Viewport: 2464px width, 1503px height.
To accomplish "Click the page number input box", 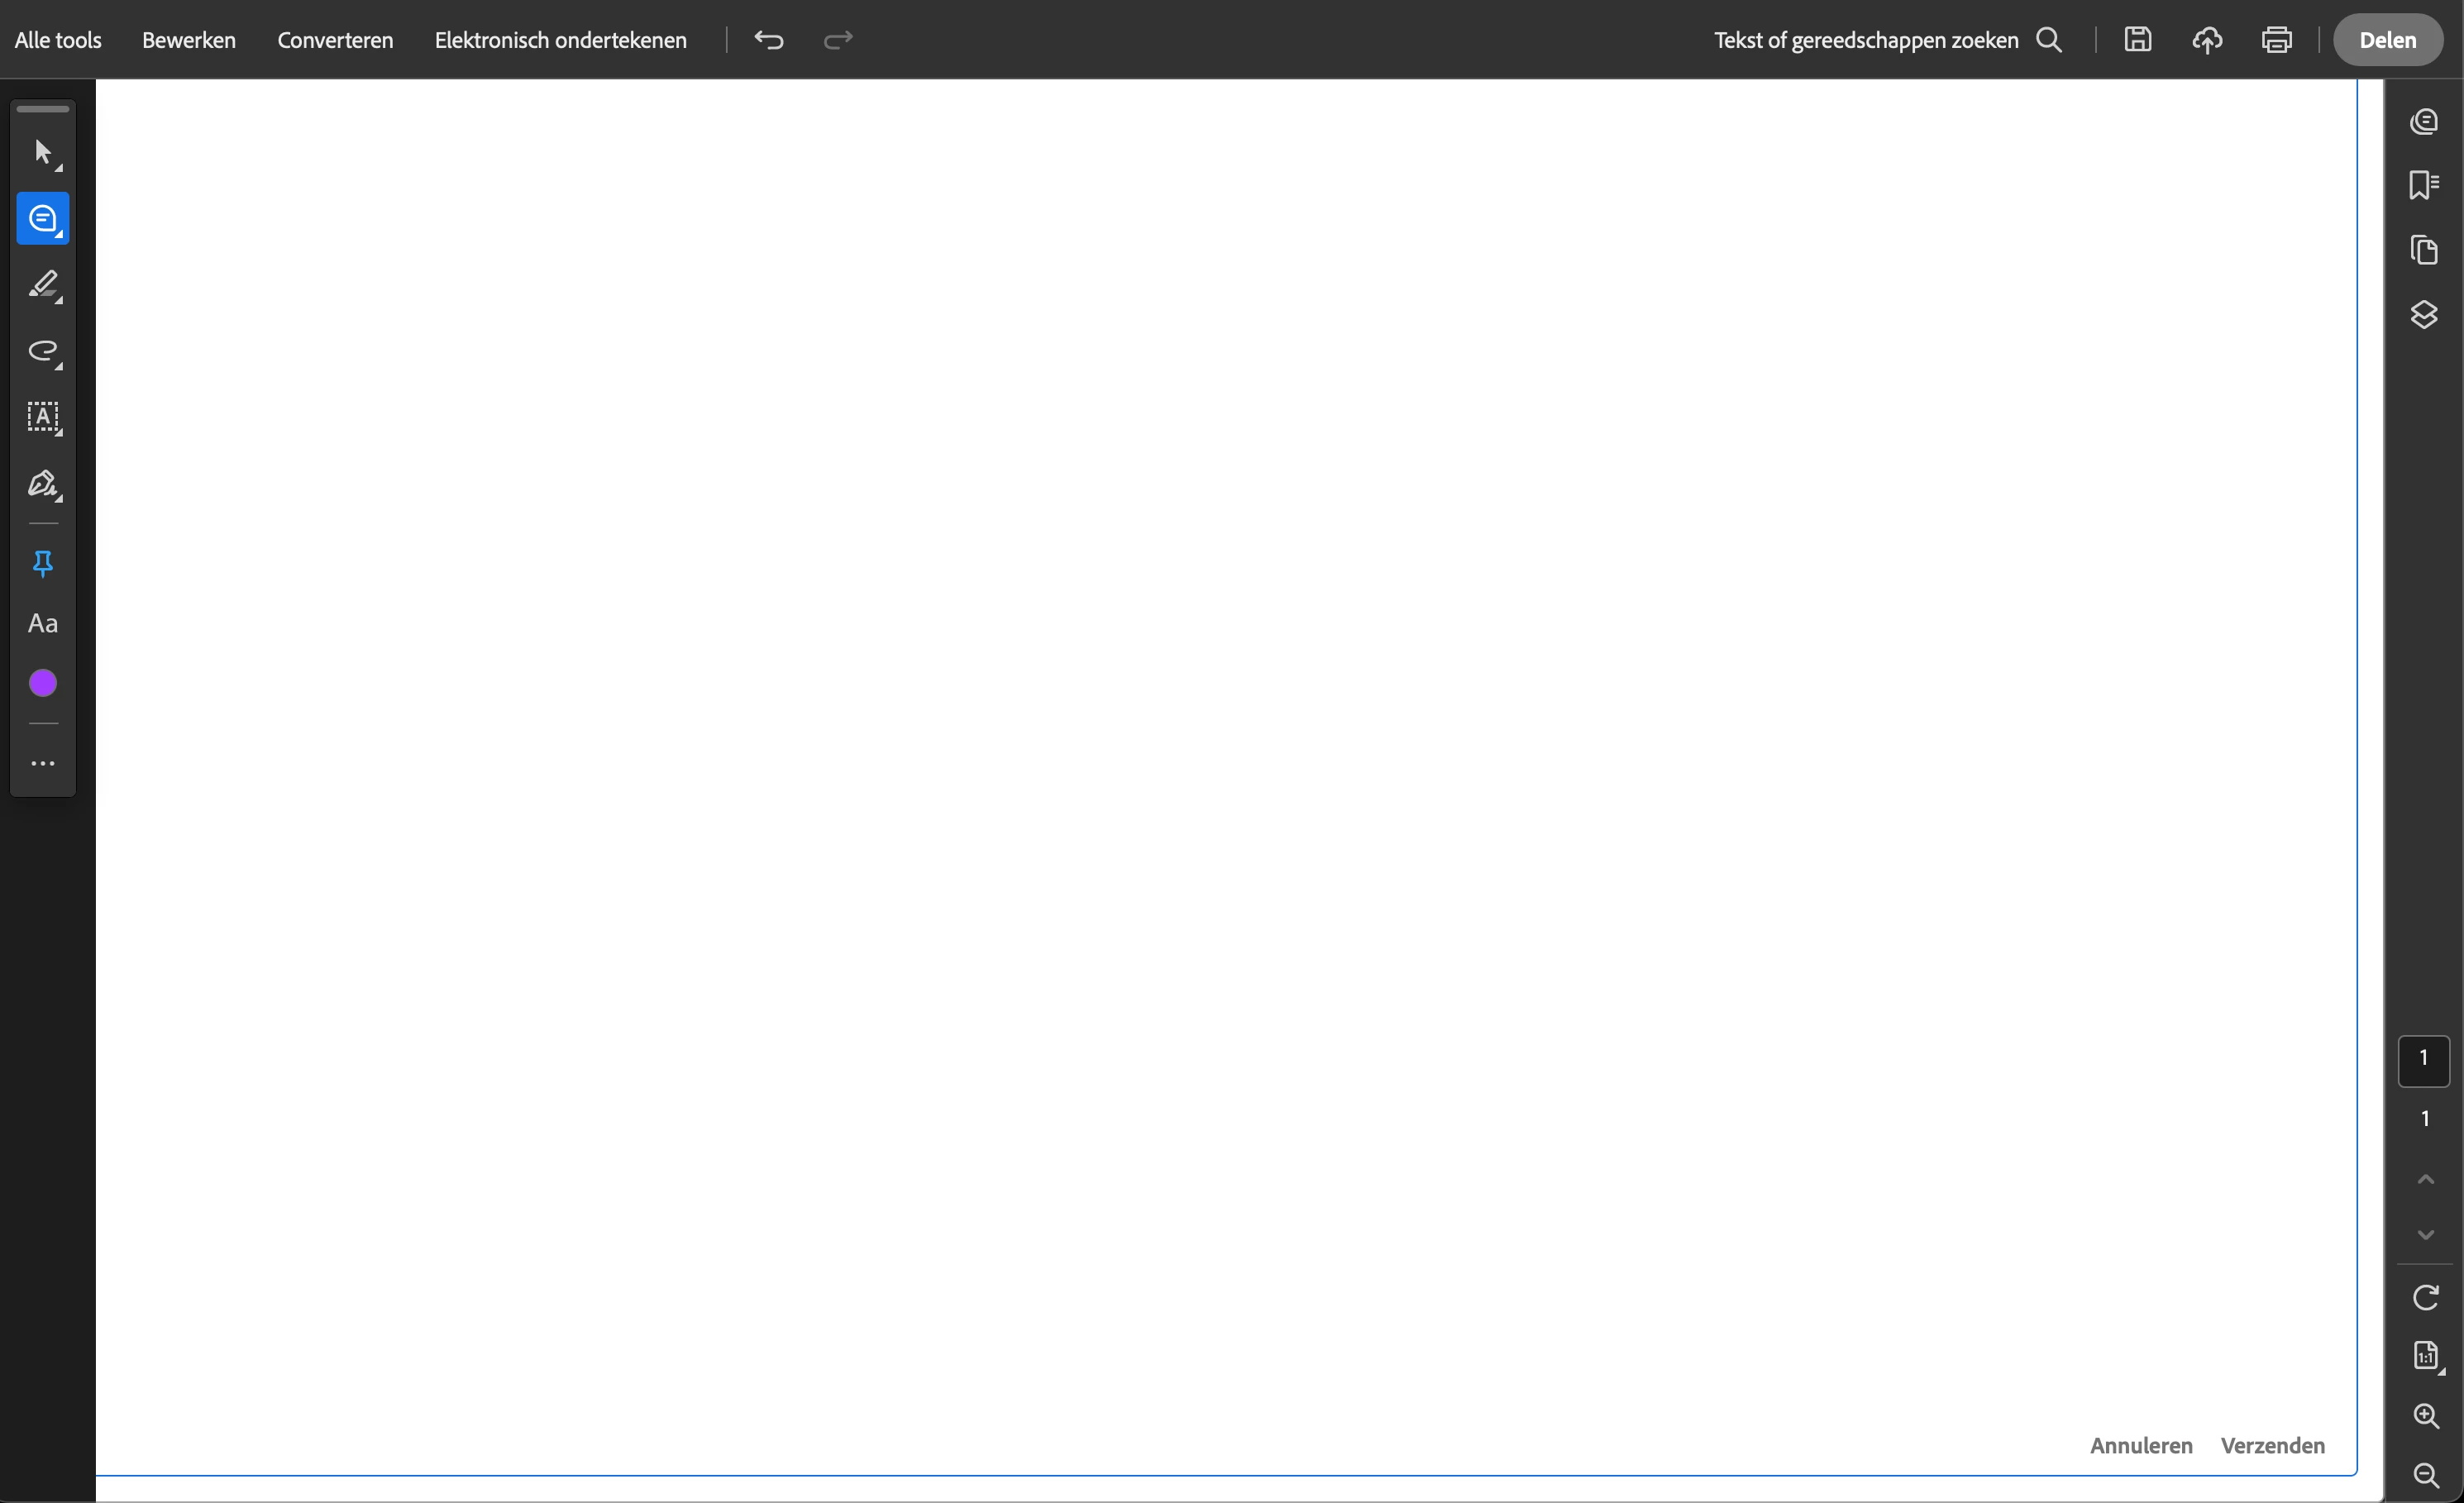I will pos(2424,1060).
